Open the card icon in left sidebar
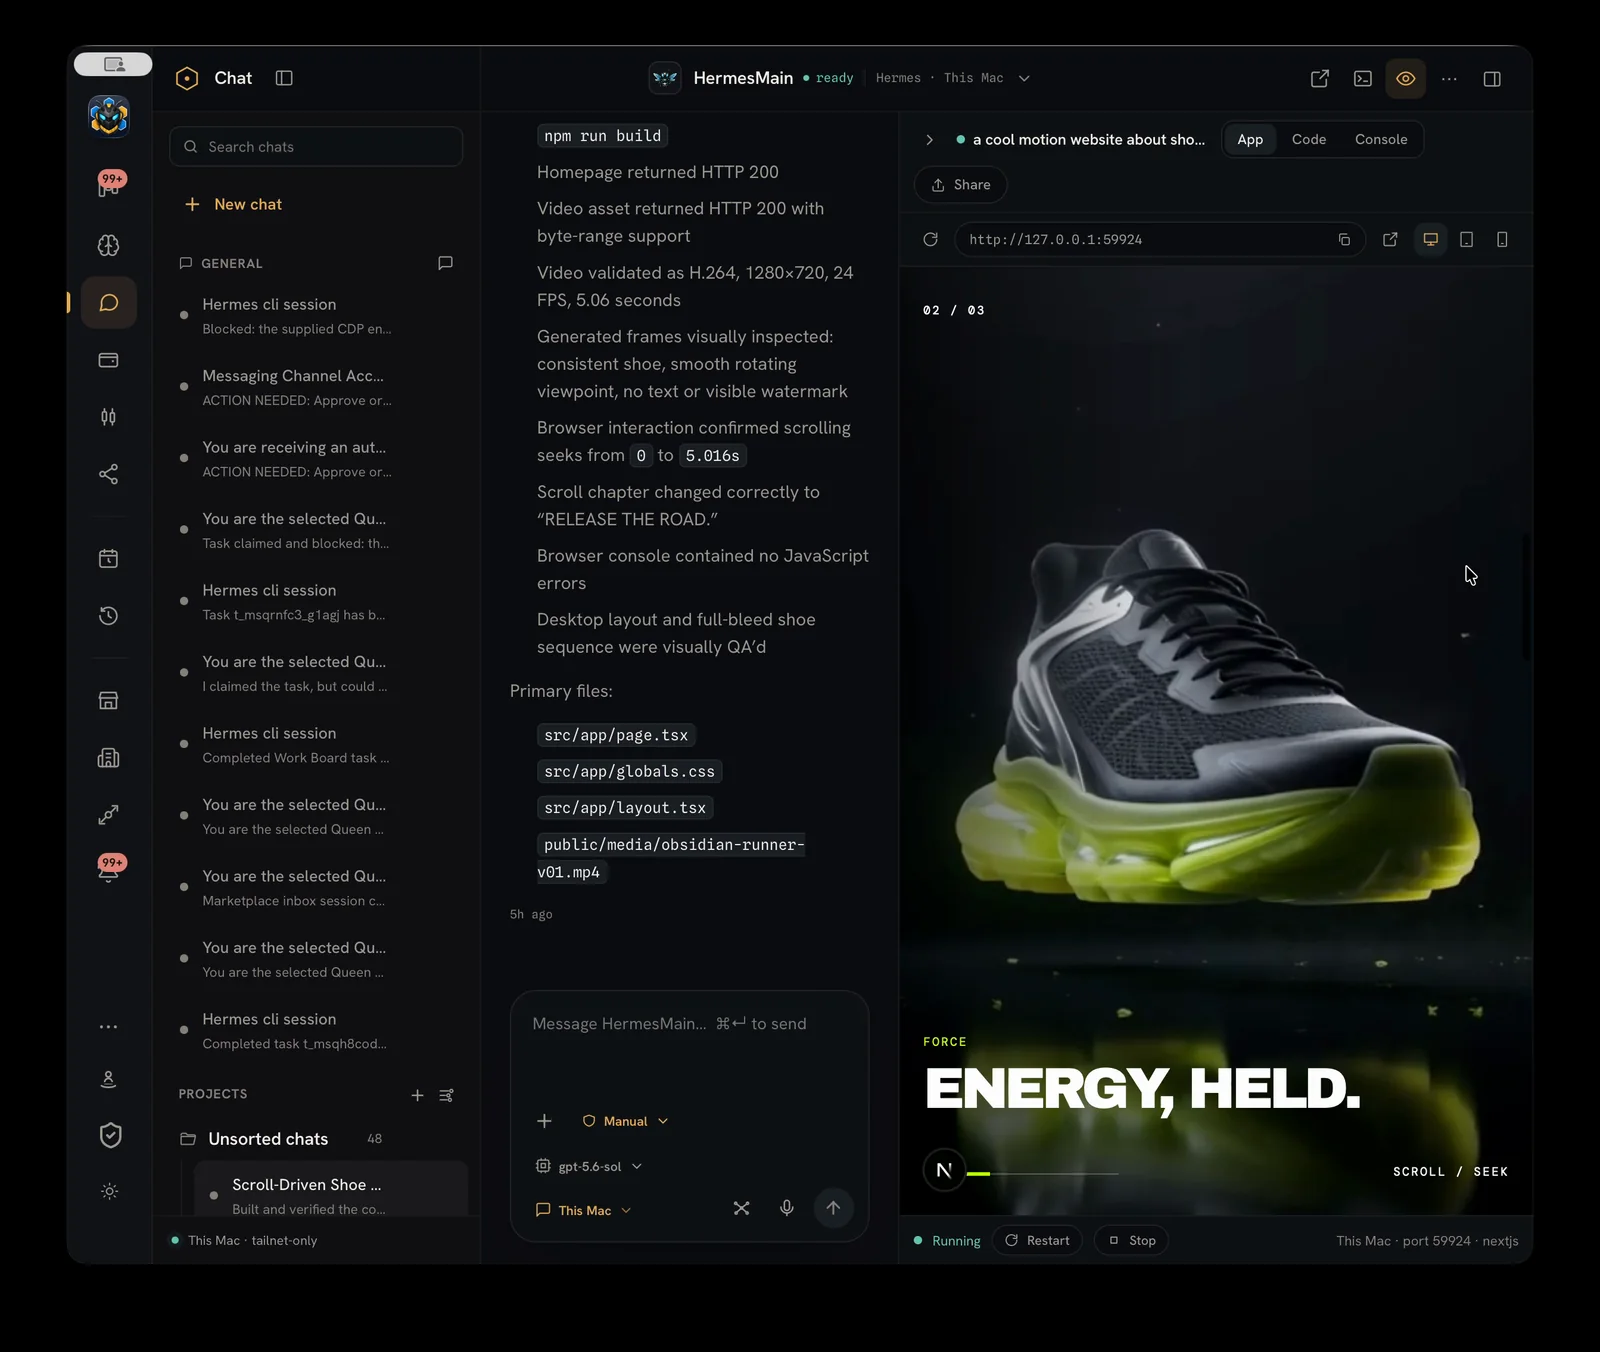Image resolution: width=1600 pixels, height=1352 pixels. pyautogui.click(x=109, y=360)
